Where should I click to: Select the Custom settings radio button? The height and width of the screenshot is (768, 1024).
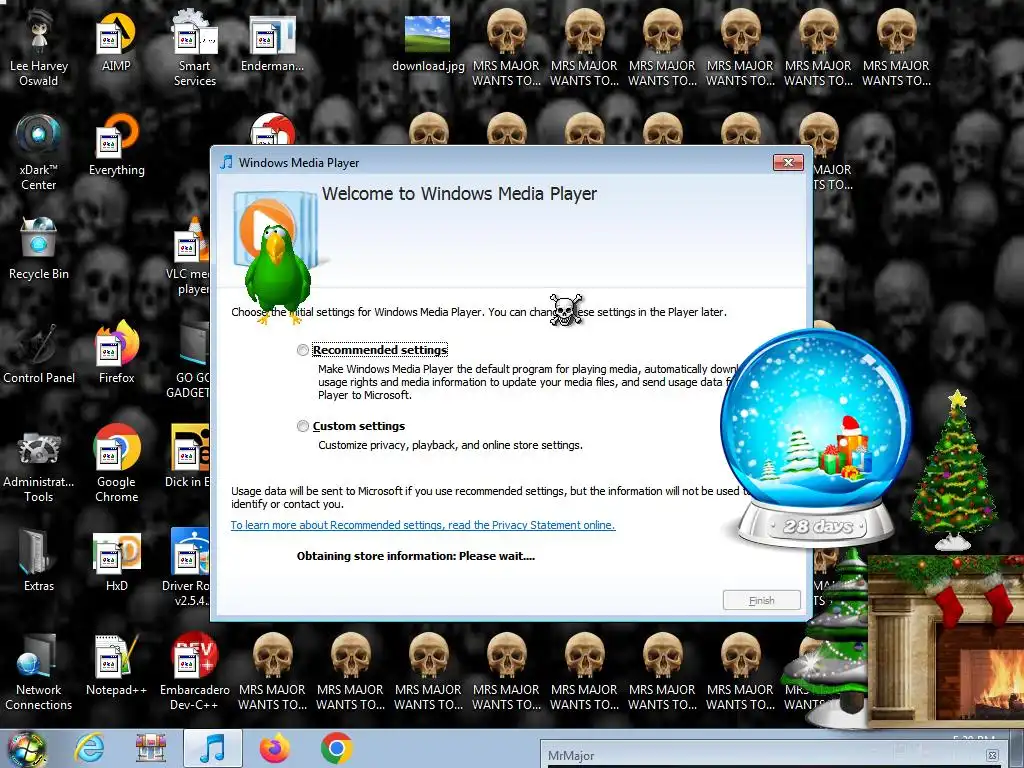(302, 426)
